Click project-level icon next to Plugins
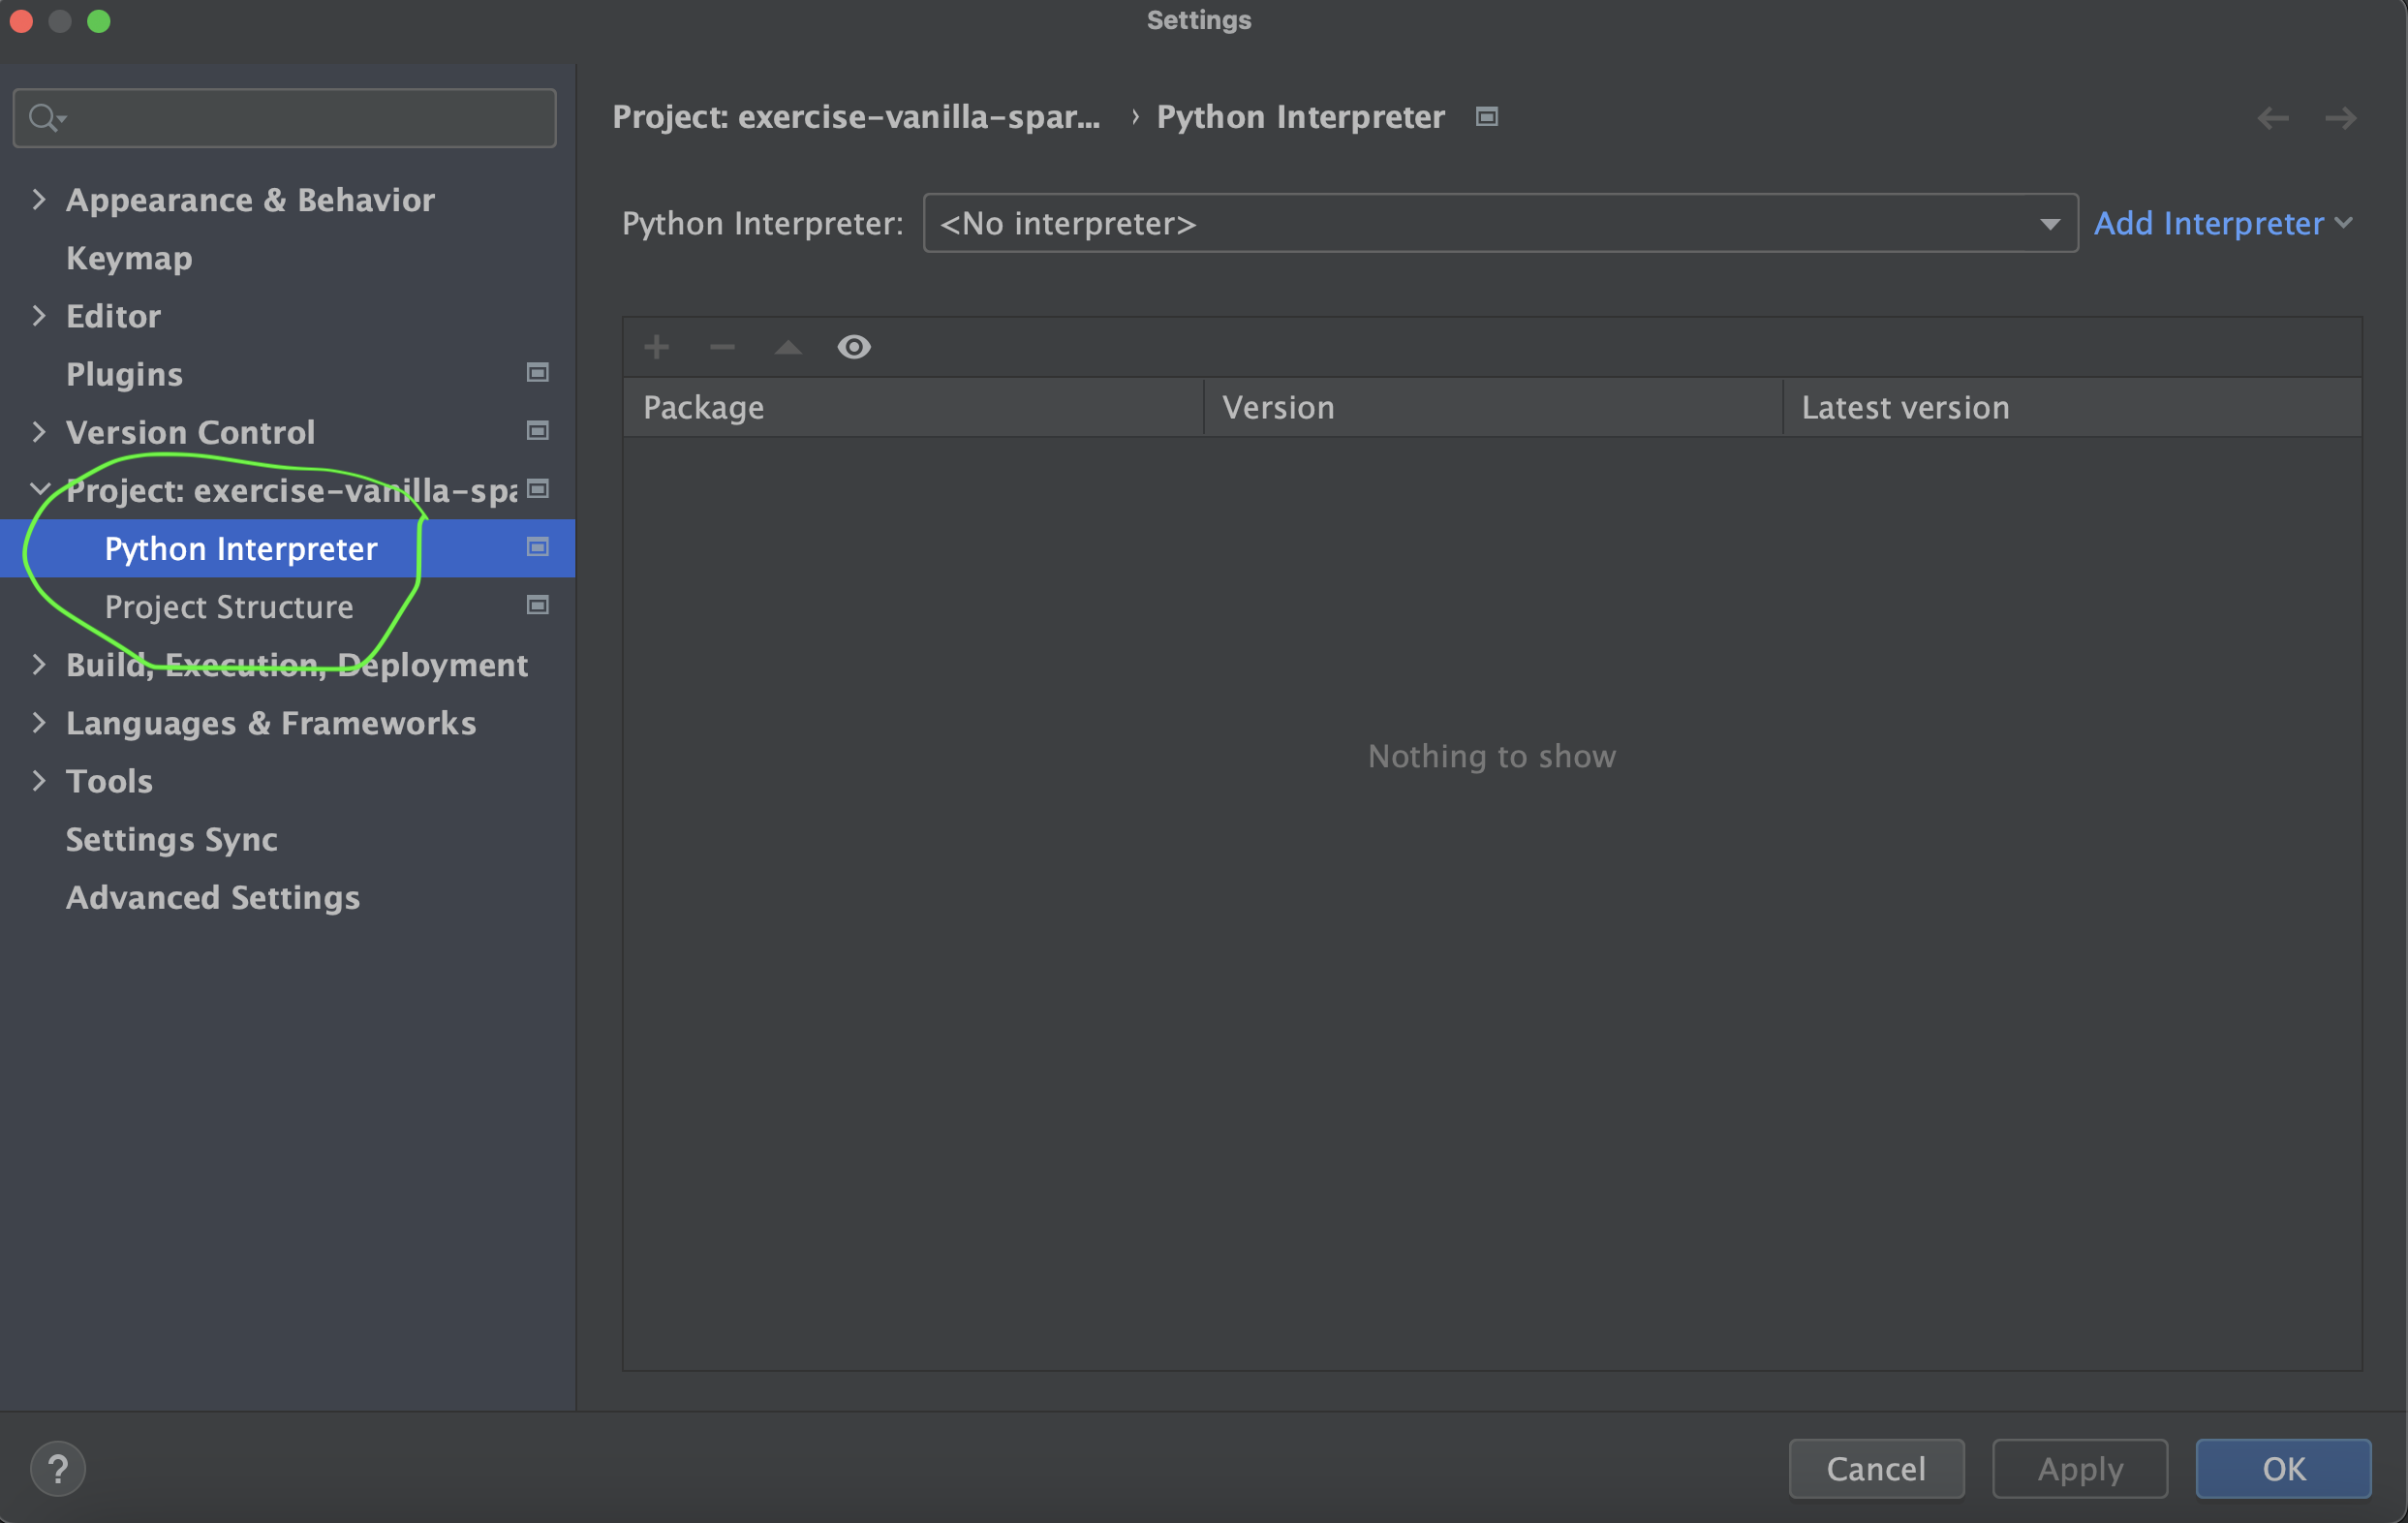This screenshot has width=2408, height=1523. point(537,373)
